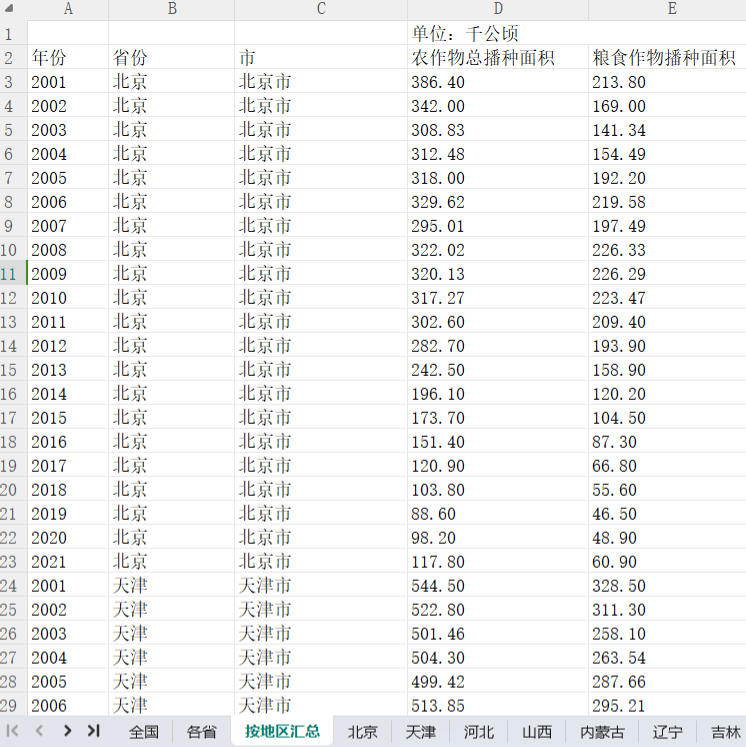Select cell with value 295.21
The height and width of the screenshot is (747, 746).
coord(667,706)
